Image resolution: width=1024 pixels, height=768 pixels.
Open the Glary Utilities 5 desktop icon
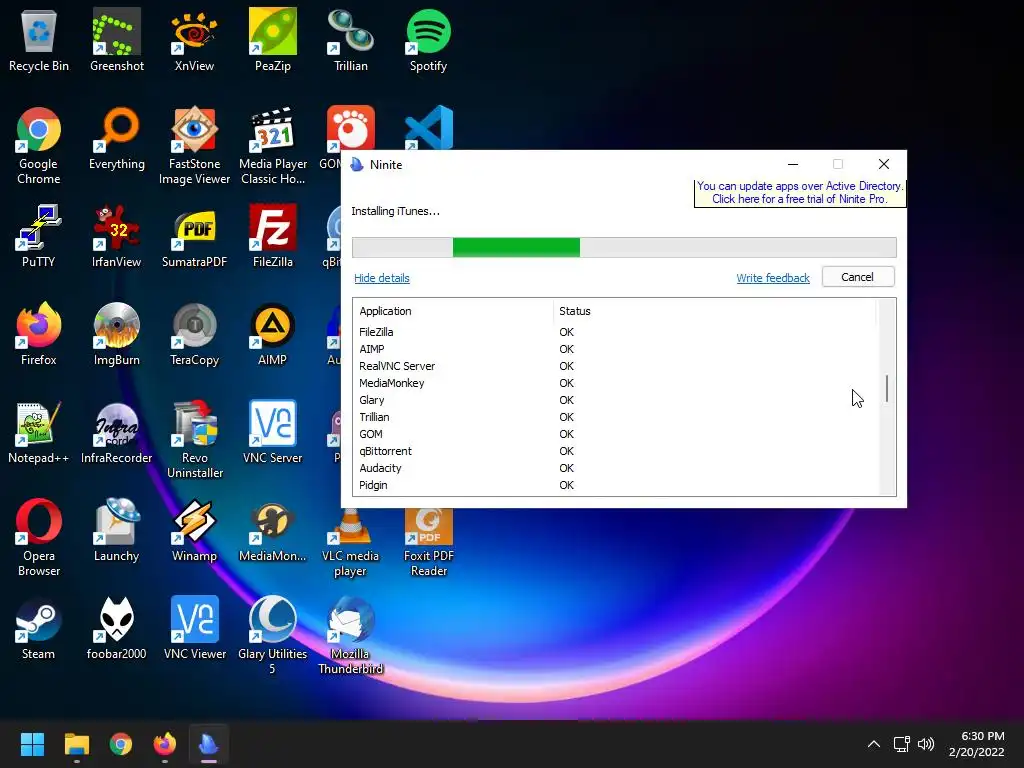(272, 636)
